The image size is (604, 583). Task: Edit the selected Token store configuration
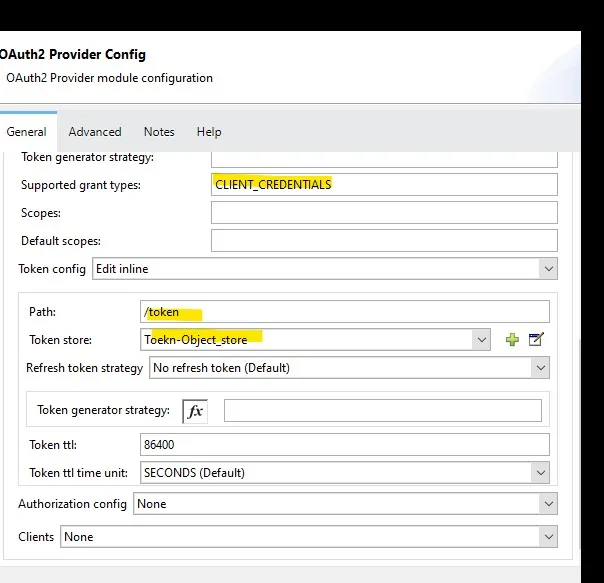click(536, 339)
